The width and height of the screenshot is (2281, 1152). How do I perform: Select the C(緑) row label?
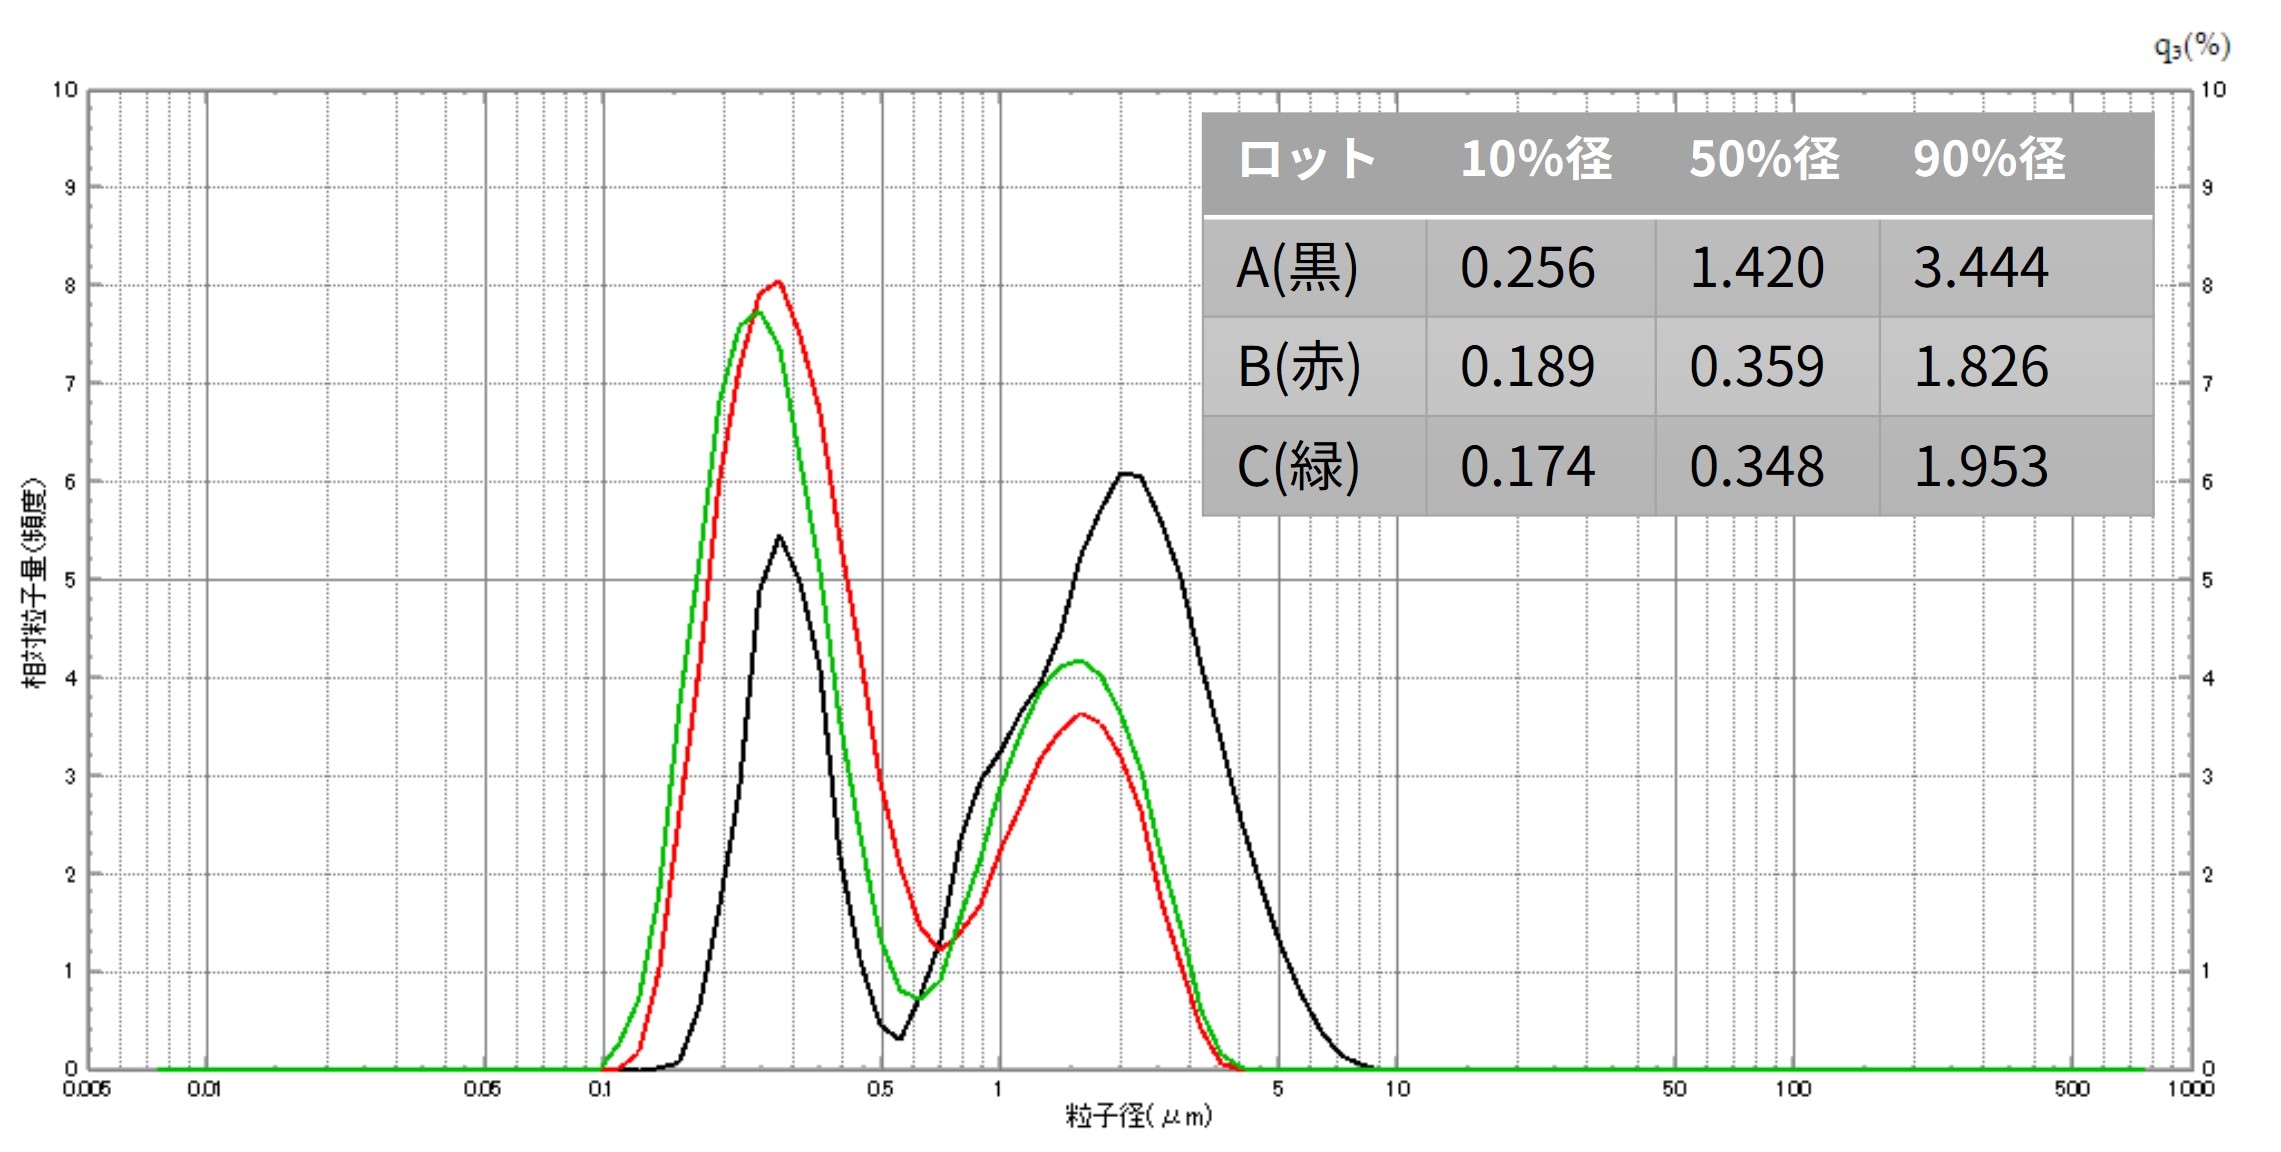1298,466
